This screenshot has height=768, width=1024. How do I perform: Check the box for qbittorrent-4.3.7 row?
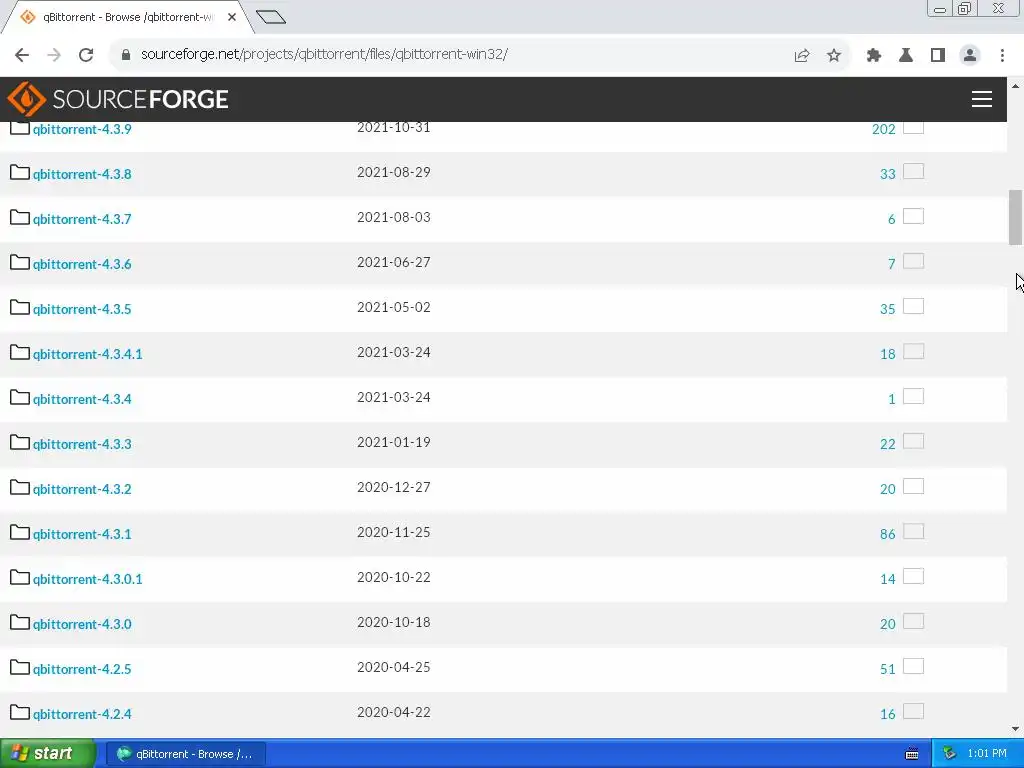(914, 216)
